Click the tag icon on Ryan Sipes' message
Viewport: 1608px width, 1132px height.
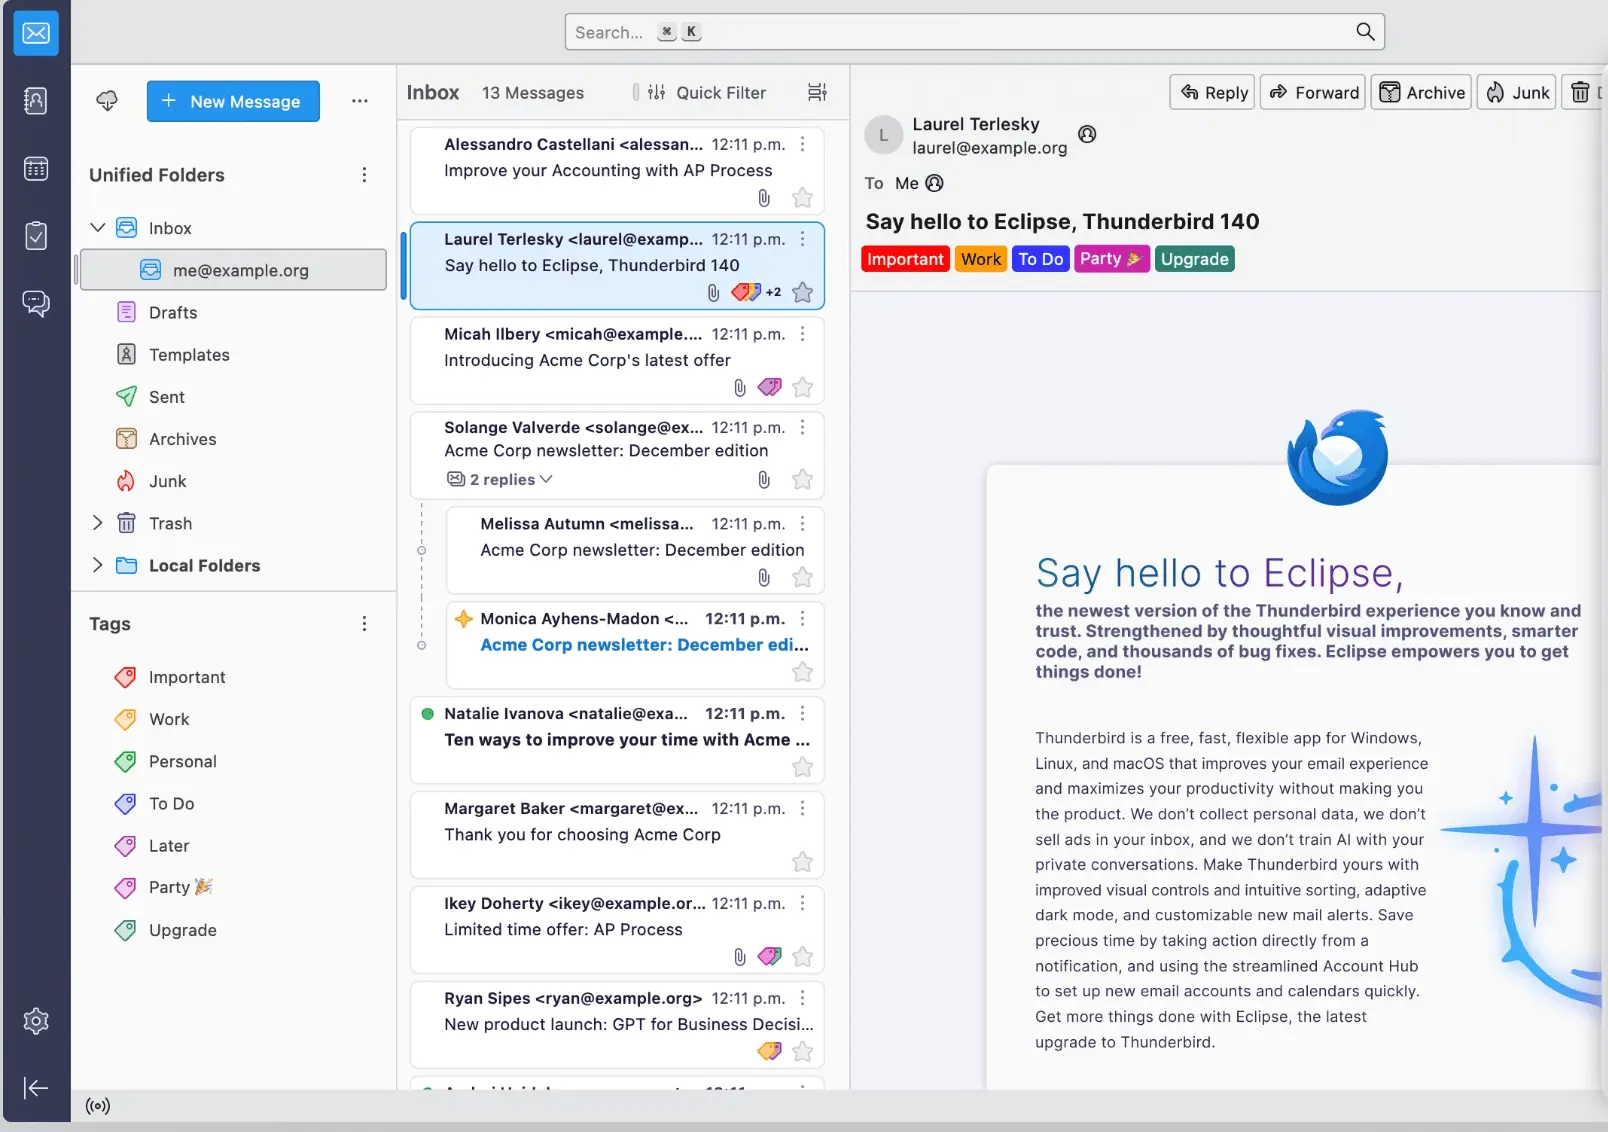[x=770, y=1051]
